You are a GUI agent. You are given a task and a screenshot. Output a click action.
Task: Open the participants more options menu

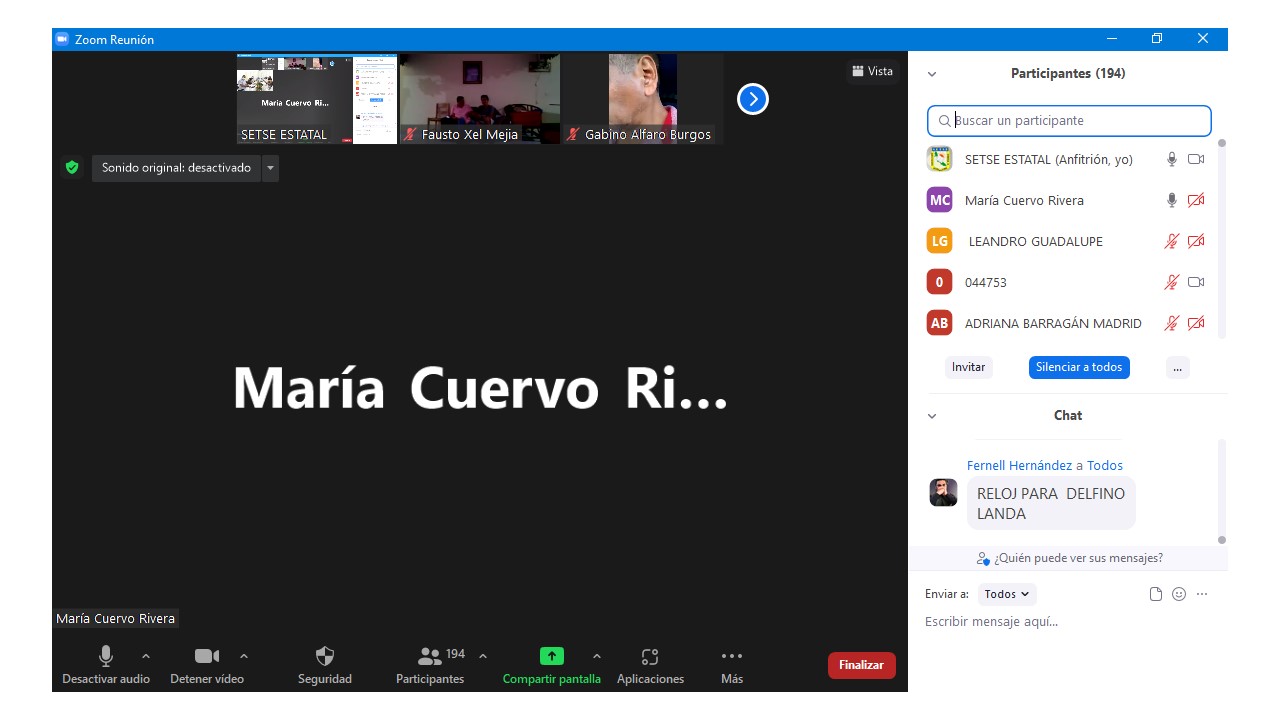click(1177, 367)
